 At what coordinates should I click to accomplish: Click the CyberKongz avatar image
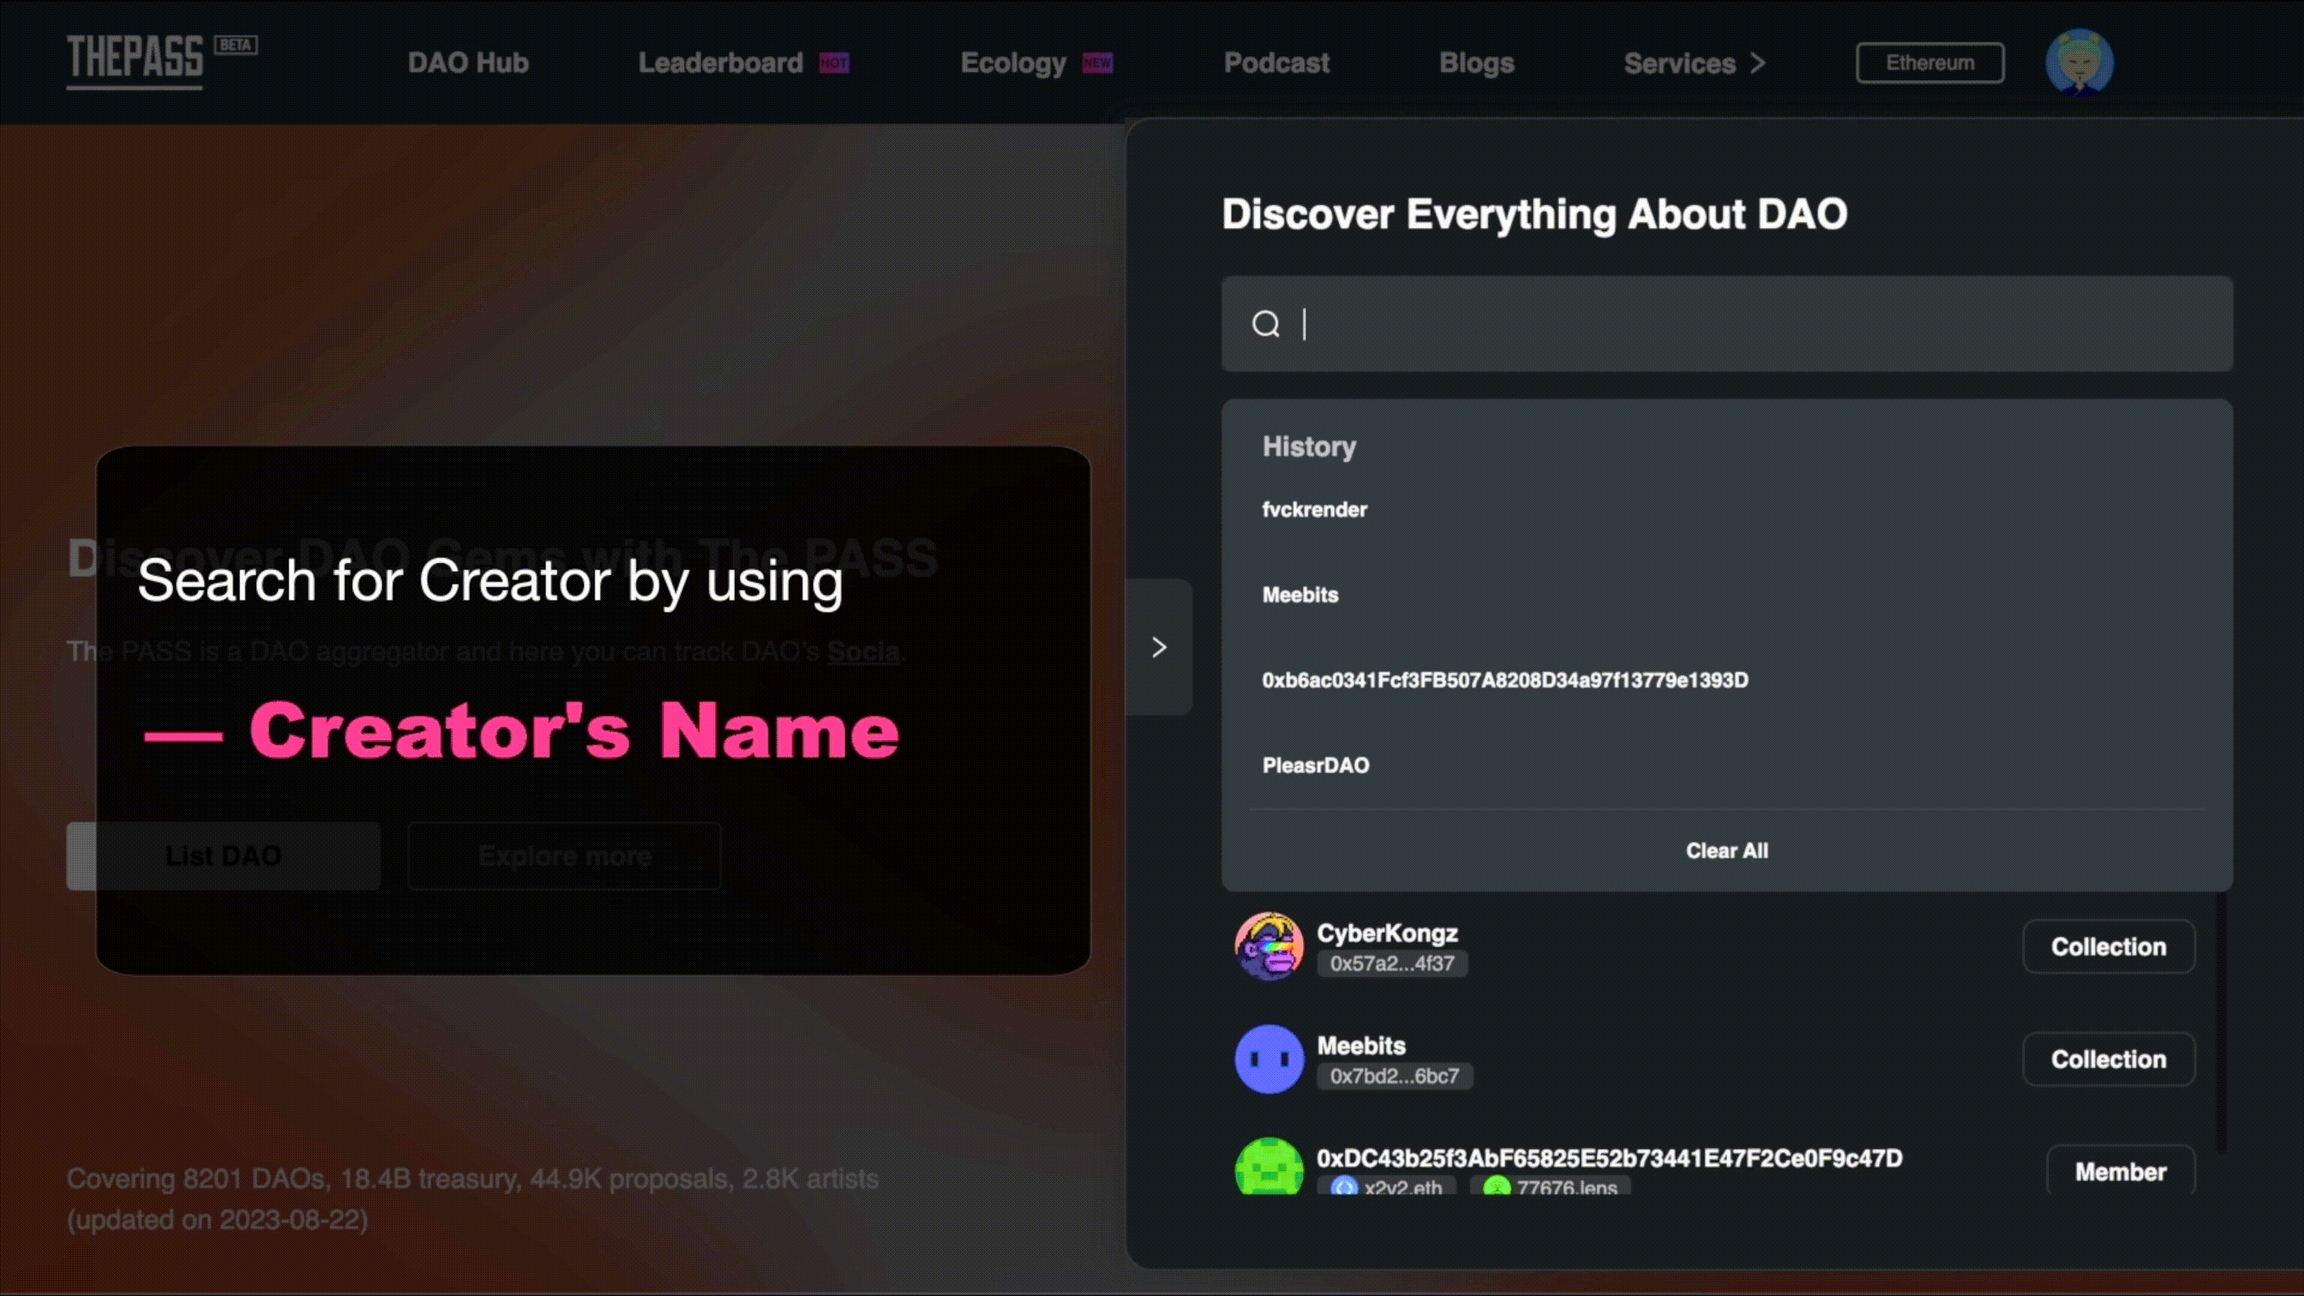pyautogui.click(x=1268, y=946)
